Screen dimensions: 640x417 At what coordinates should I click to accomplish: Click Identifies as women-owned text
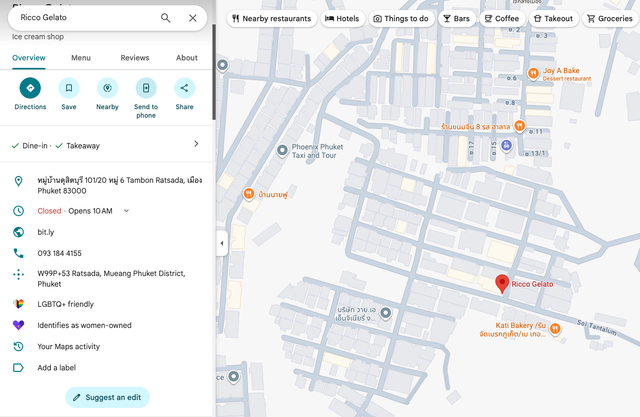point(84,325)
